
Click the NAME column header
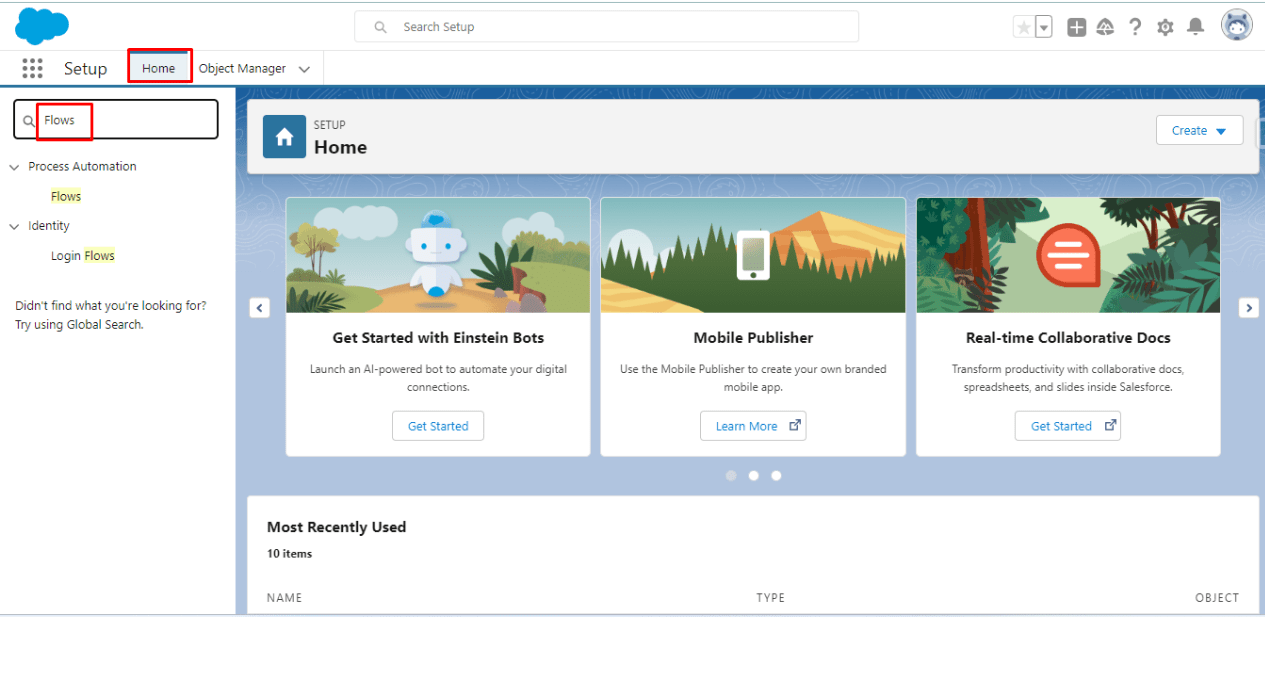tap(284, 598)
